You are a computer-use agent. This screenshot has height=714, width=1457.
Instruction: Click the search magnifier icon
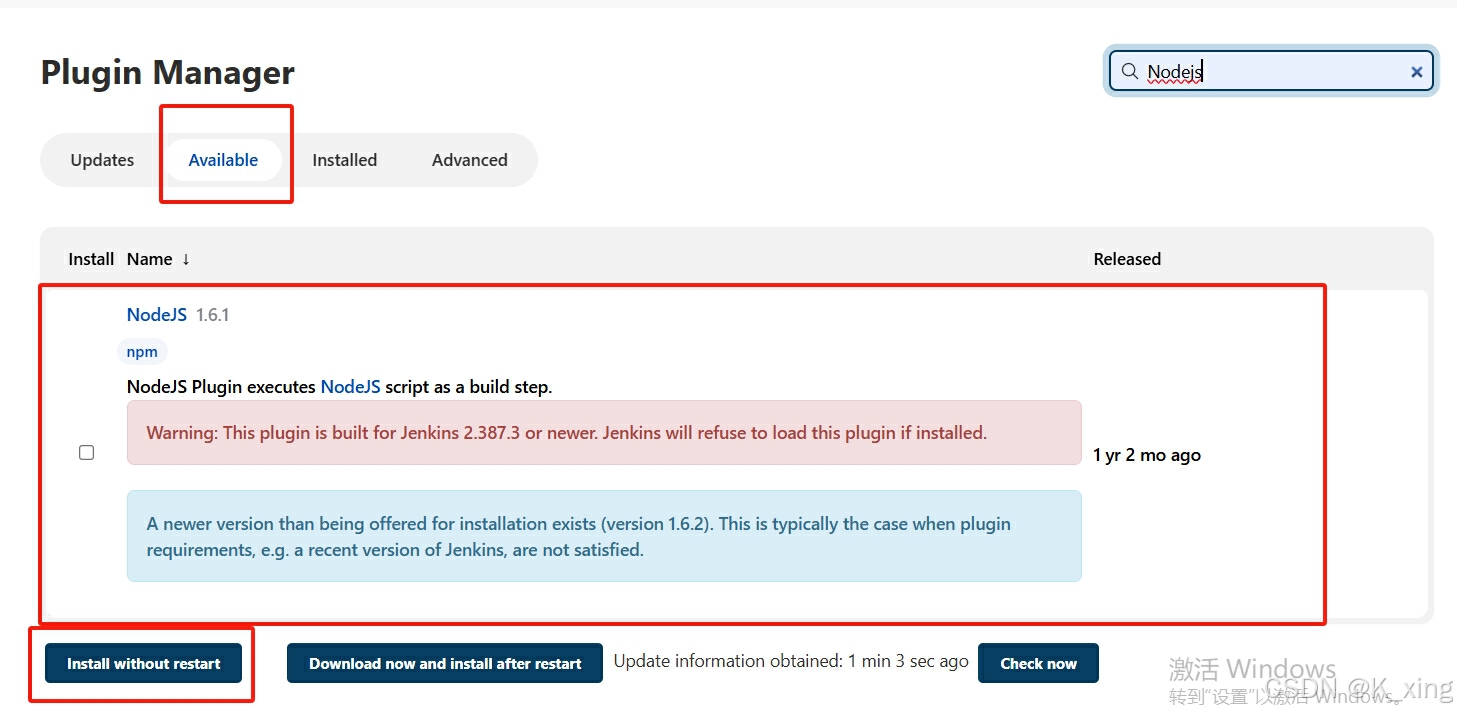(x=1130, y=72)
